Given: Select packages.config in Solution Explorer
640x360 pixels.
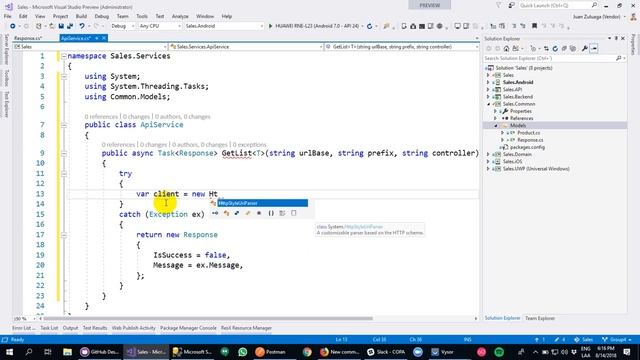Looking at the screenshot, I should 527,147.
